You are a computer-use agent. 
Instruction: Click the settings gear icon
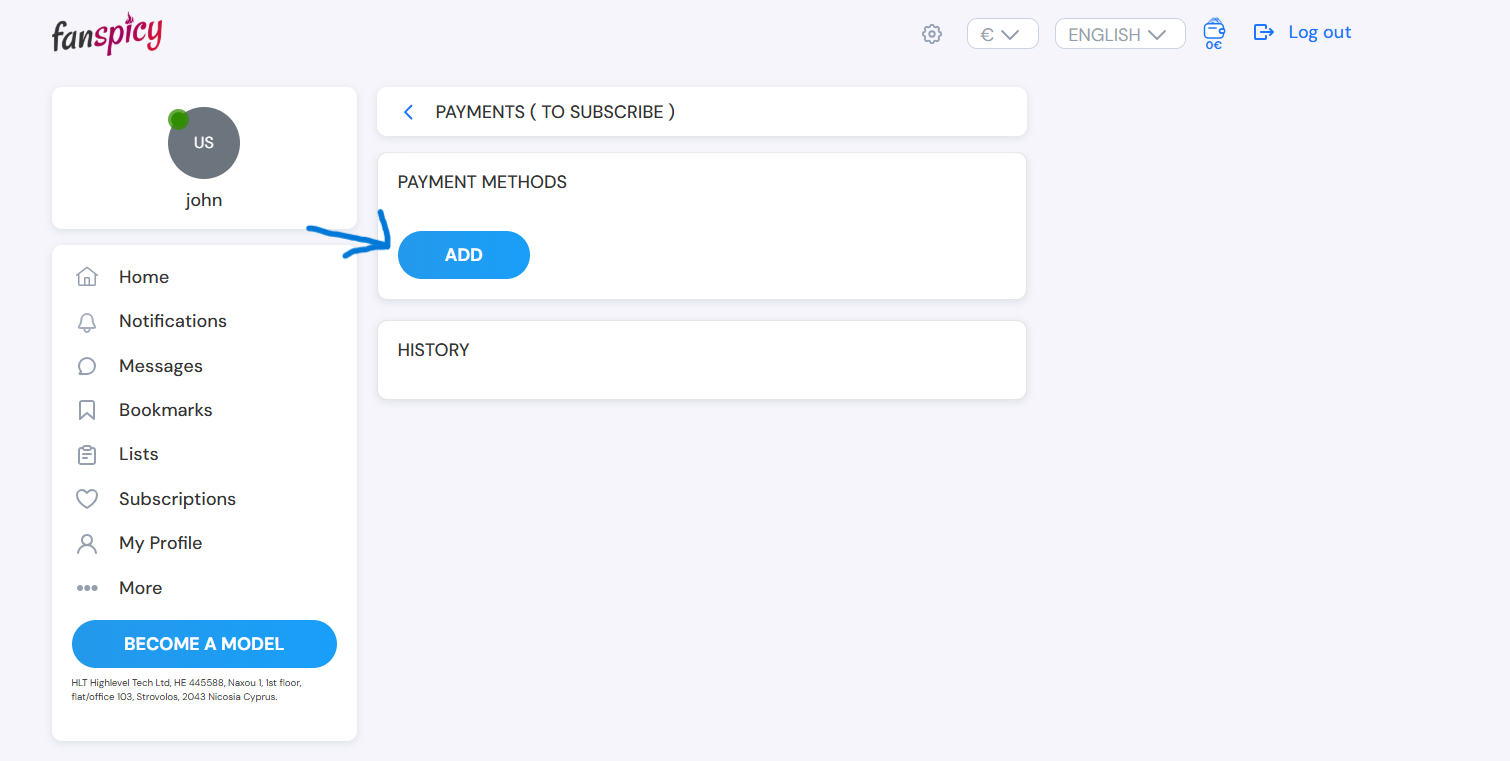(x=932, y=34)
